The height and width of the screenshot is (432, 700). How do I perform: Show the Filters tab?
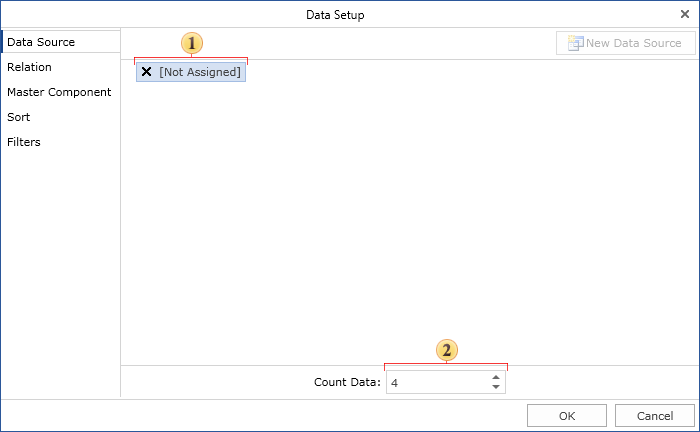[x=24, y=142]
